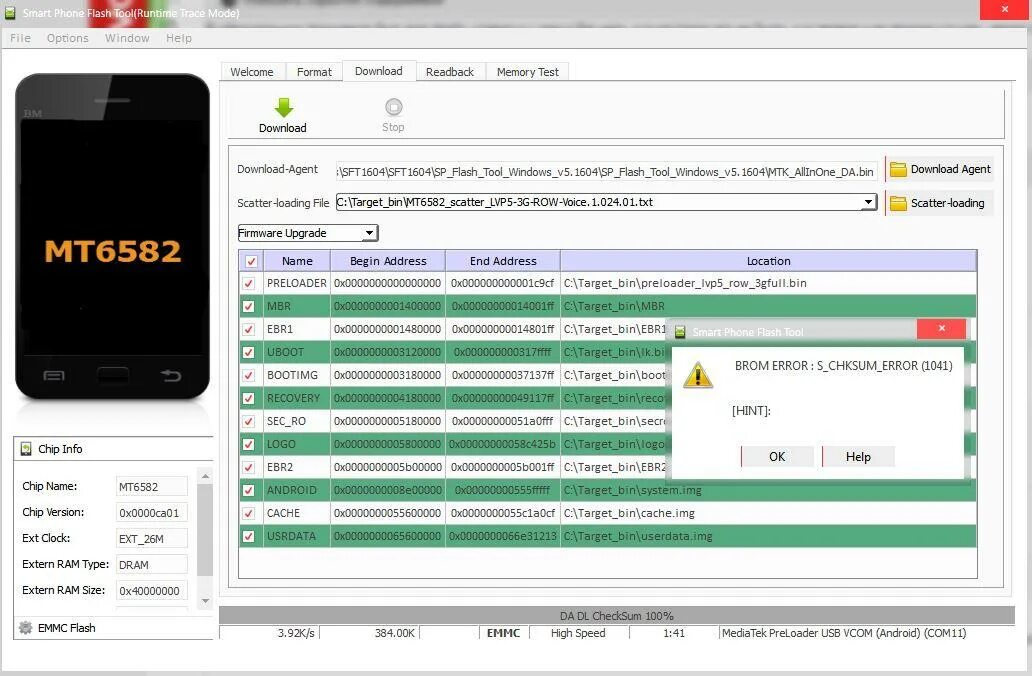Select the Download tab
This screenshot has width=1032, height=676.
tap(378, 71)
